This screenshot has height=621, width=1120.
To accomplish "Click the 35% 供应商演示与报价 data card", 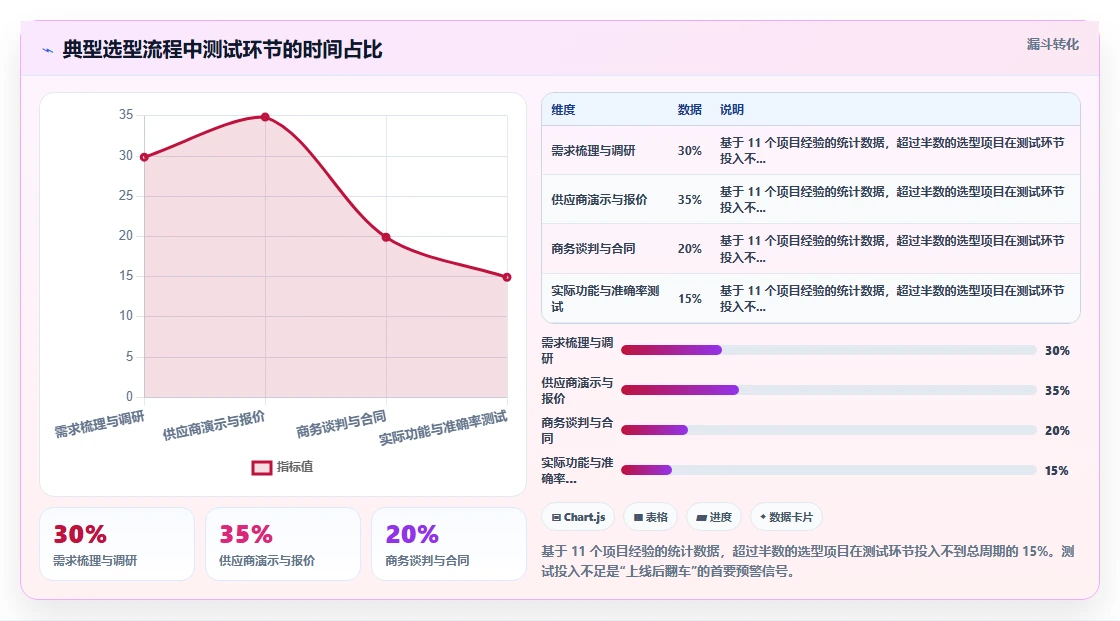I will [283, 545].
